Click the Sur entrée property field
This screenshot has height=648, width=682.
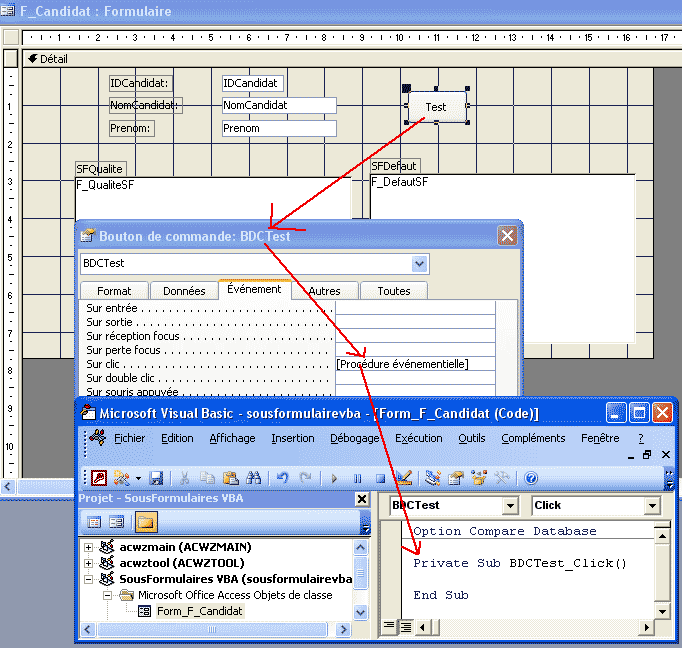pos(415,308)
